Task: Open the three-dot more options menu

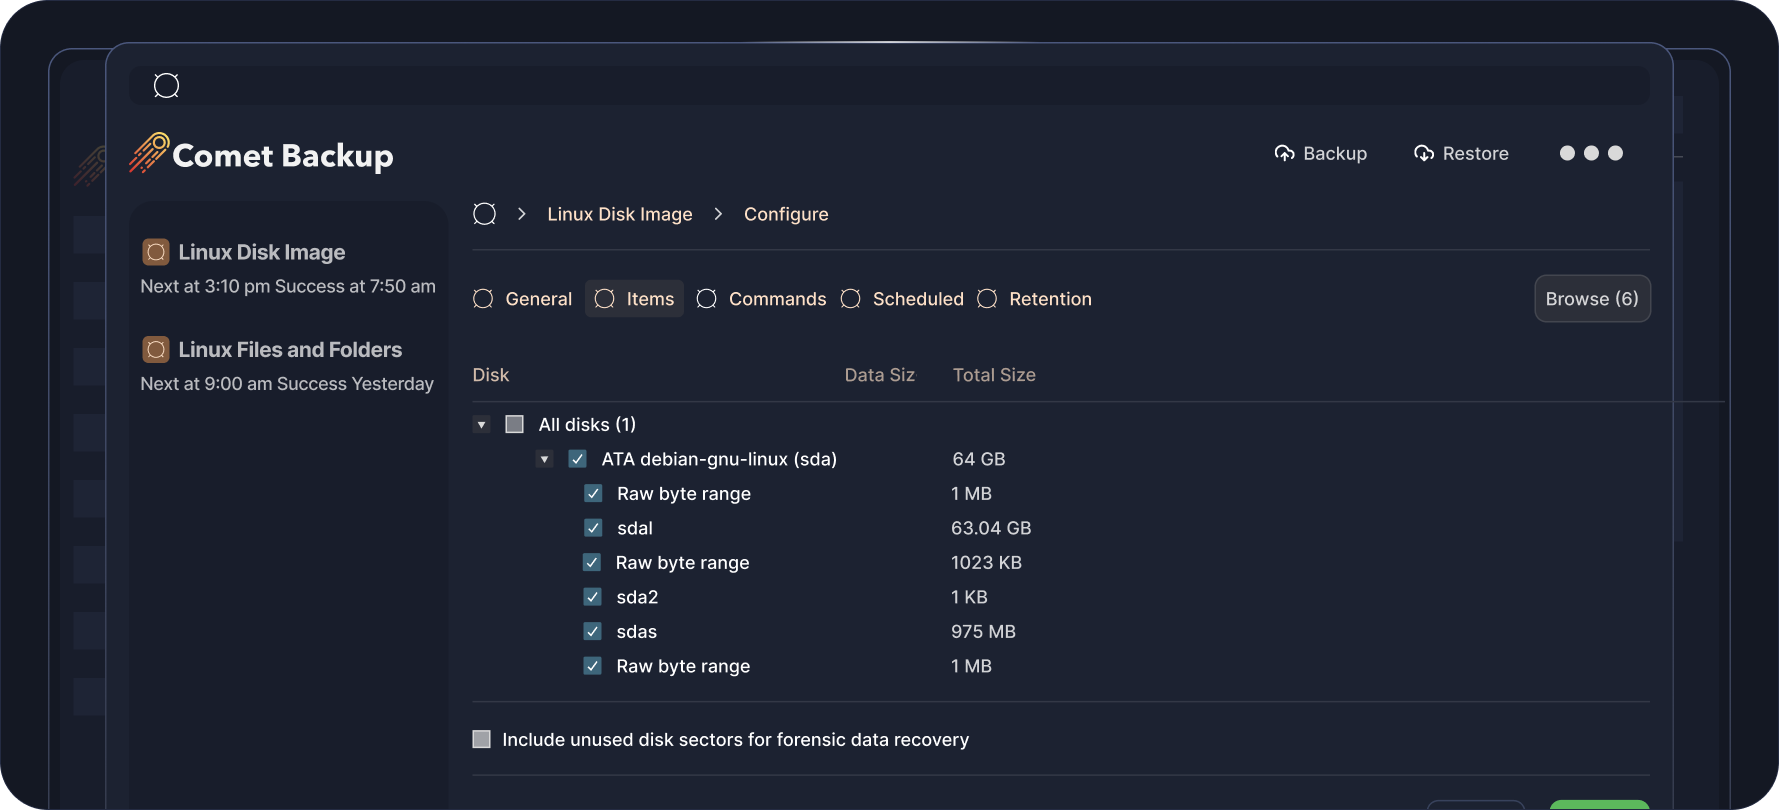Action: (1591, 153)
